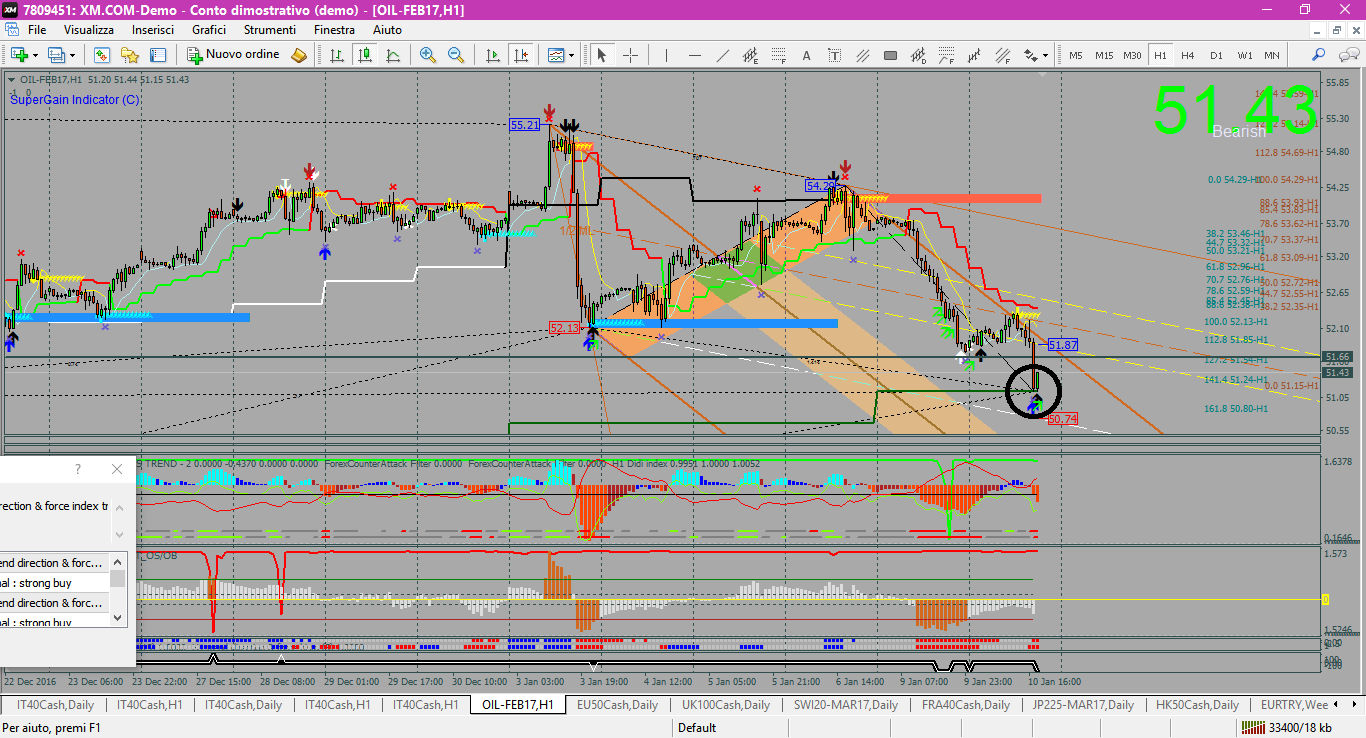This screenshot has width=1366, height=738.
Task: Switch to SWI20-MAR17,Daily chart tab
Action: [846, 705]
